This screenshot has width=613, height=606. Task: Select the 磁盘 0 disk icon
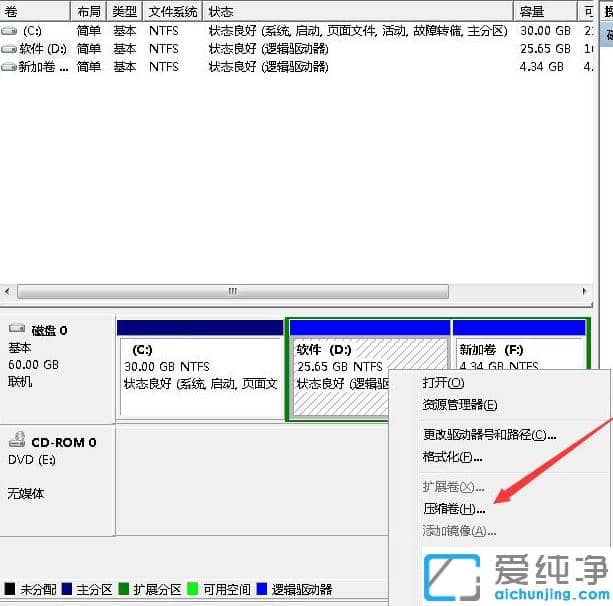[17, 330]
